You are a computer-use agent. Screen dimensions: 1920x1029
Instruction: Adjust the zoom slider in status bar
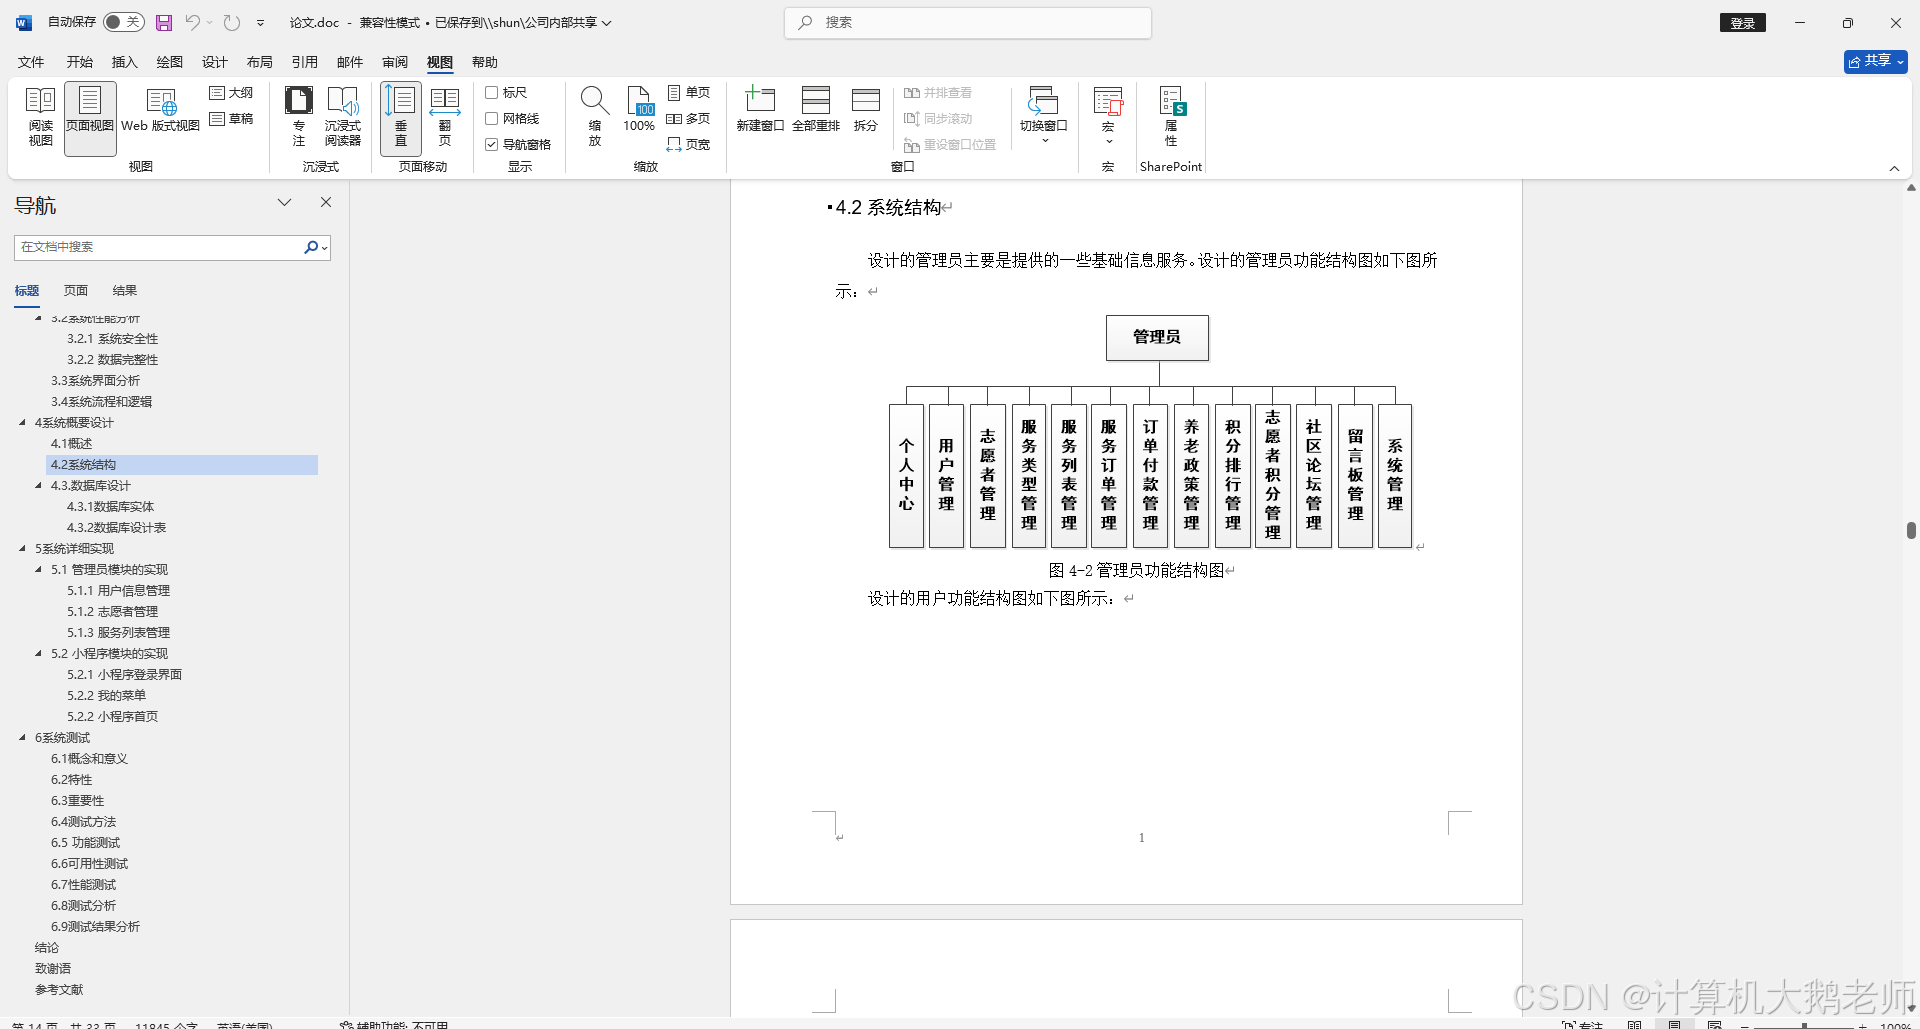1804,1025
